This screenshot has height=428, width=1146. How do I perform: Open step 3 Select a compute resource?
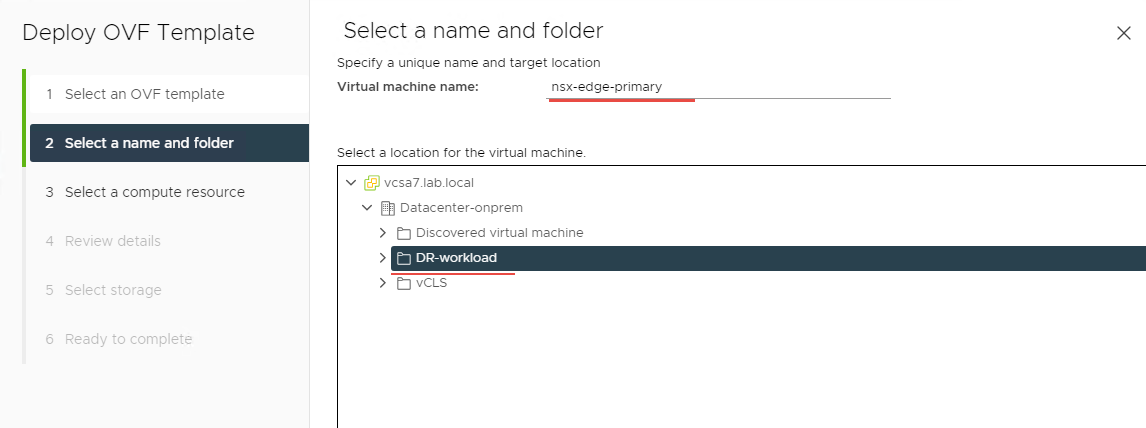tap(154, 192)
